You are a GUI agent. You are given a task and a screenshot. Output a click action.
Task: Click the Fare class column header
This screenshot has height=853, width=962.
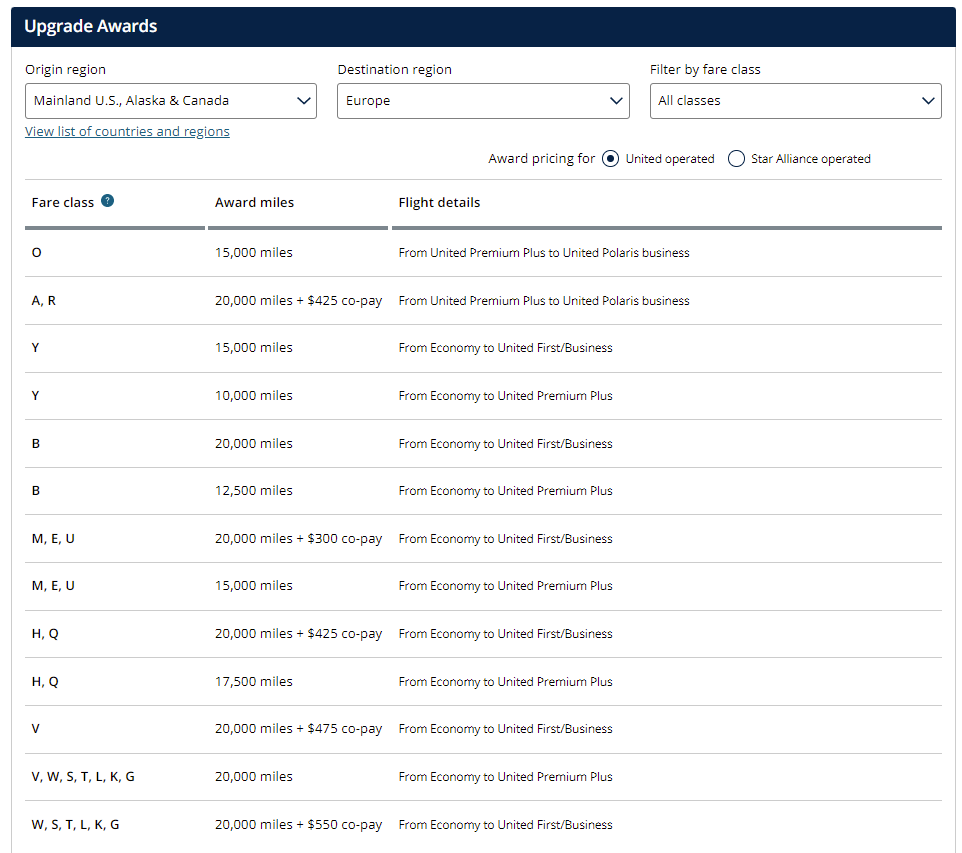63,203
